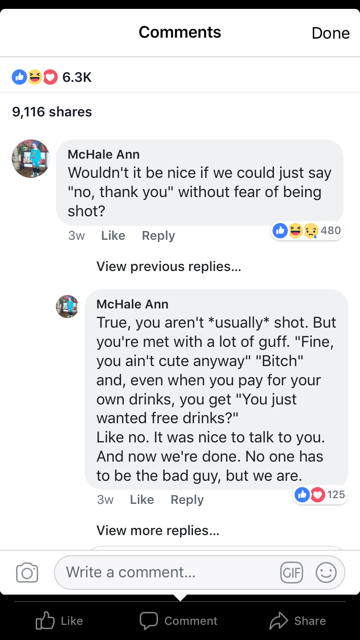
Task: Tap the thumbs-up Like icon in bottom bar
Action: coord(45,621)
